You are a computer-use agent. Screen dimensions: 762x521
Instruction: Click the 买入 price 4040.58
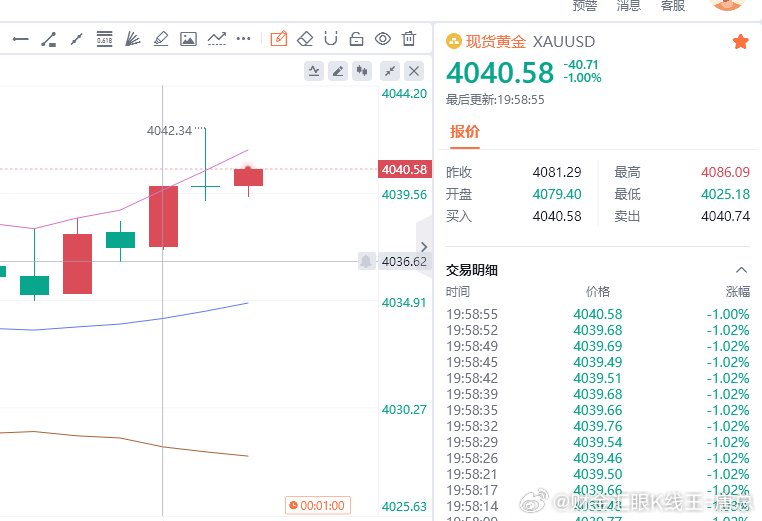[x=557, y=216]
